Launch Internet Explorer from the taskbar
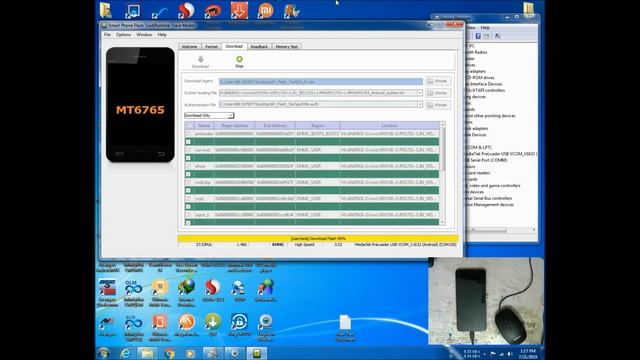640x360 pixels. [x=125, y=353]
